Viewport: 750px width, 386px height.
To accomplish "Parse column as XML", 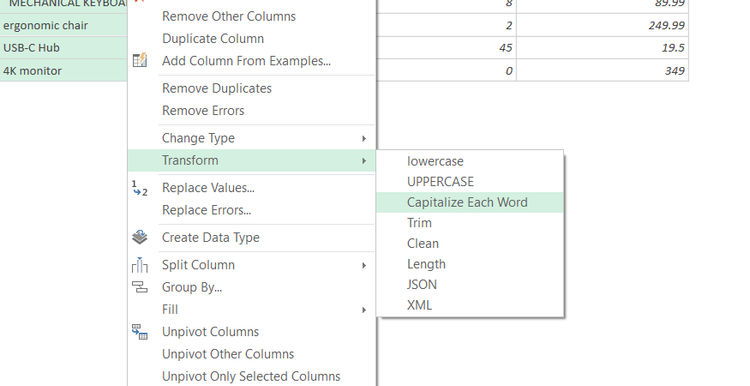I will coord(470,305).
